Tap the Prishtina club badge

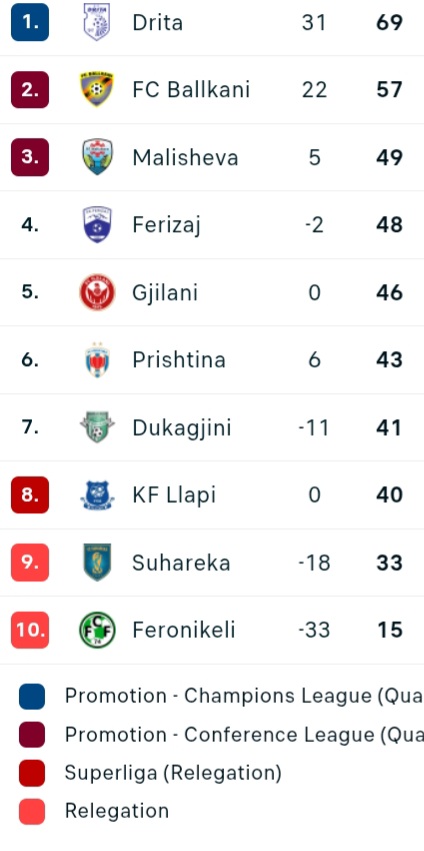click(x=97, y=359)
